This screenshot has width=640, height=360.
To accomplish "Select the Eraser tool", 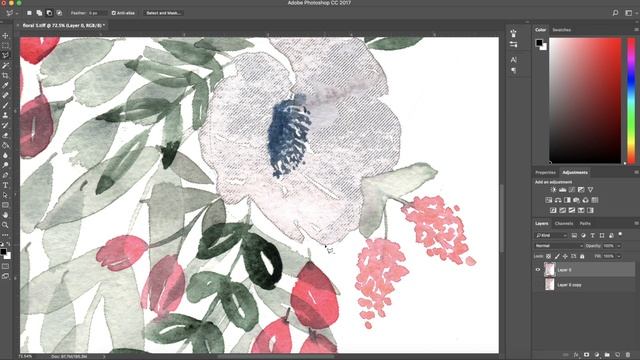I will [5, 135].
